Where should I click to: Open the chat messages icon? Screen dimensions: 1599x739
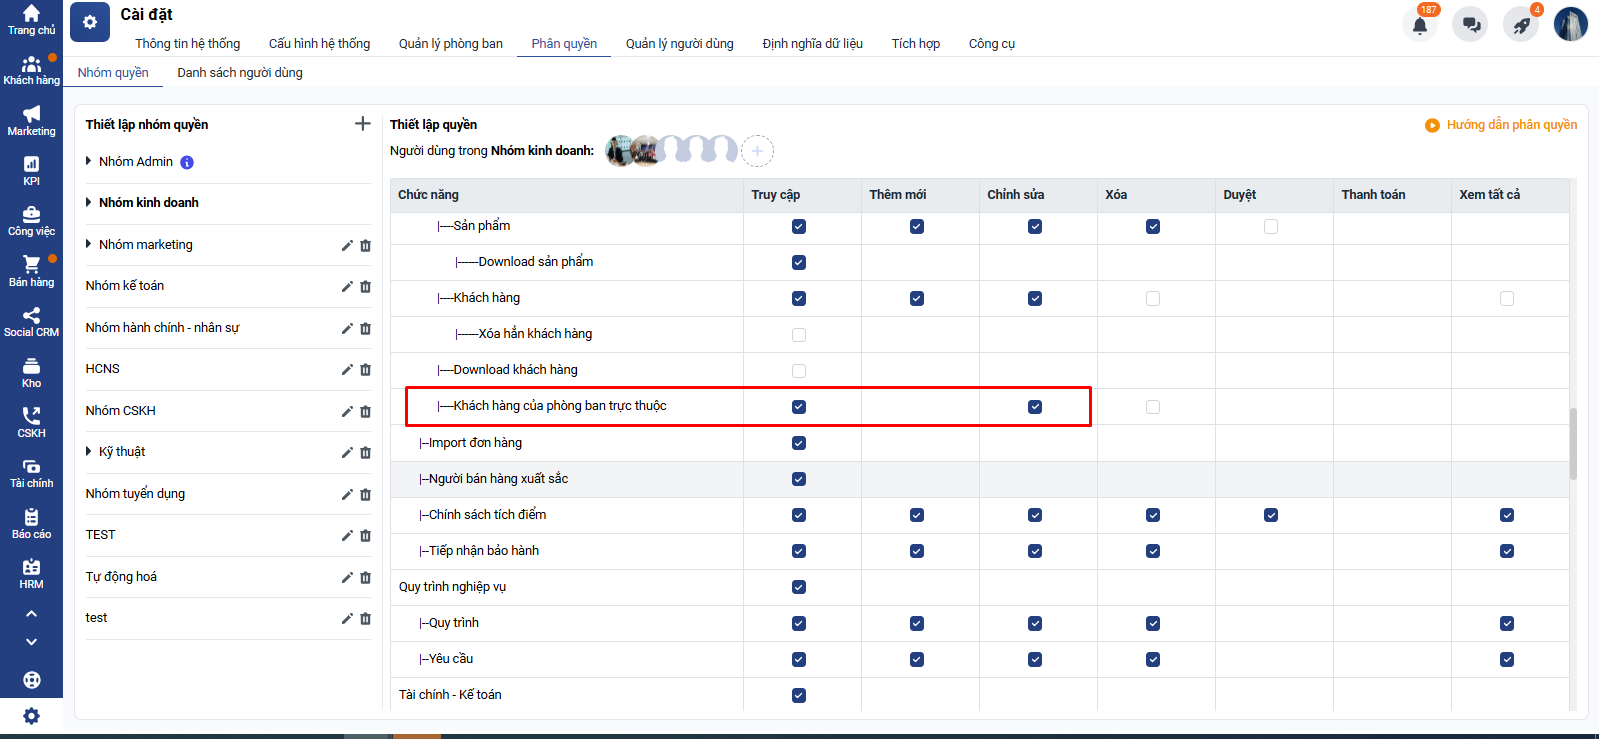[1471, 25]
